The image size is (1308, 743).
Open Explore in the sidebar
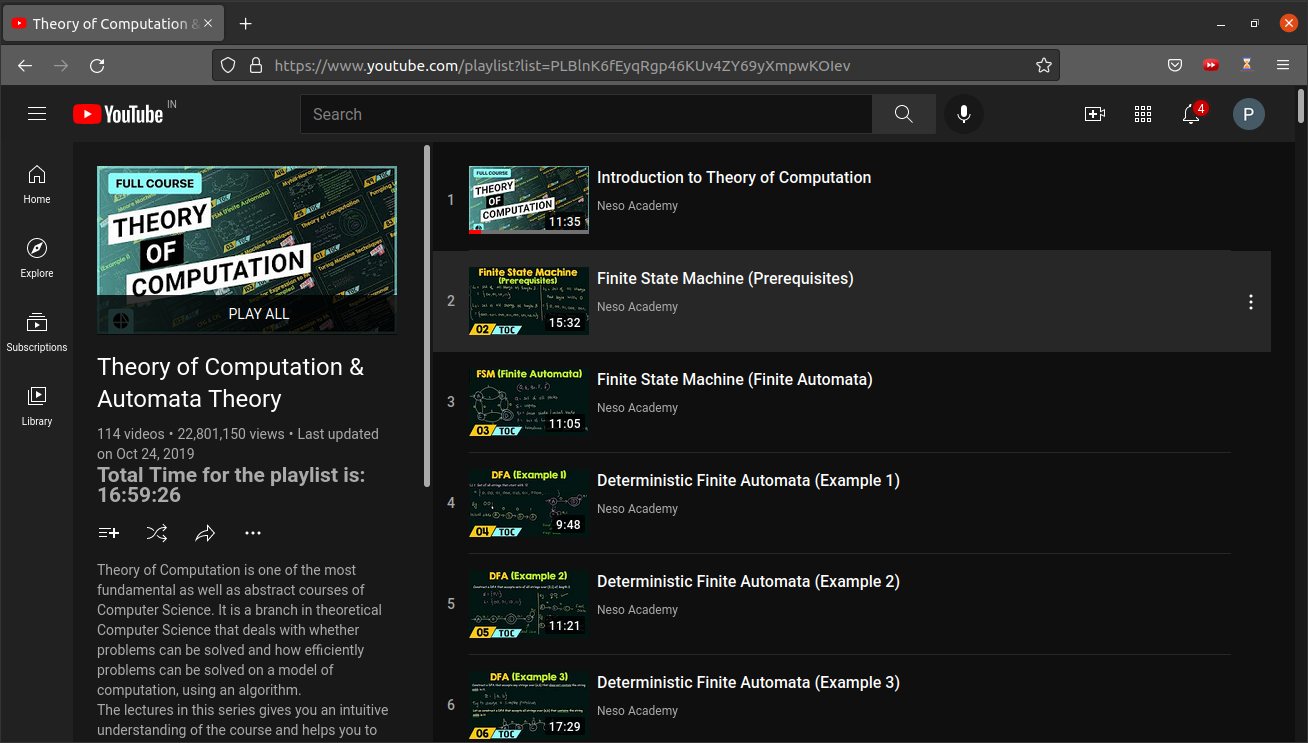(x=37, y=259)
